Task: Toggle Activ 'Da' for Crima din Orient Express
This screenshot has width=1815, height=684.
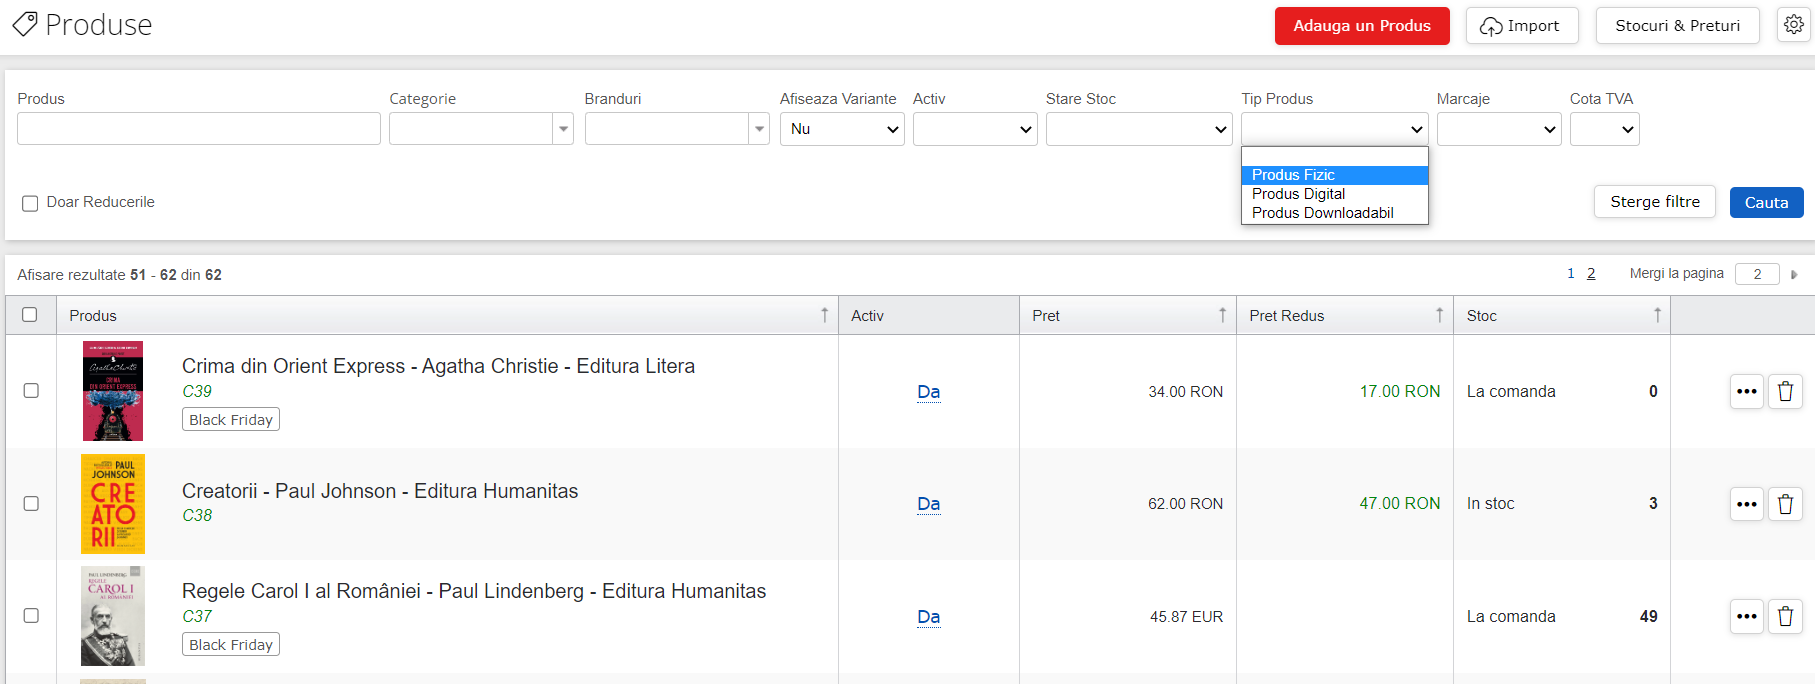Action: click(929, 392)
